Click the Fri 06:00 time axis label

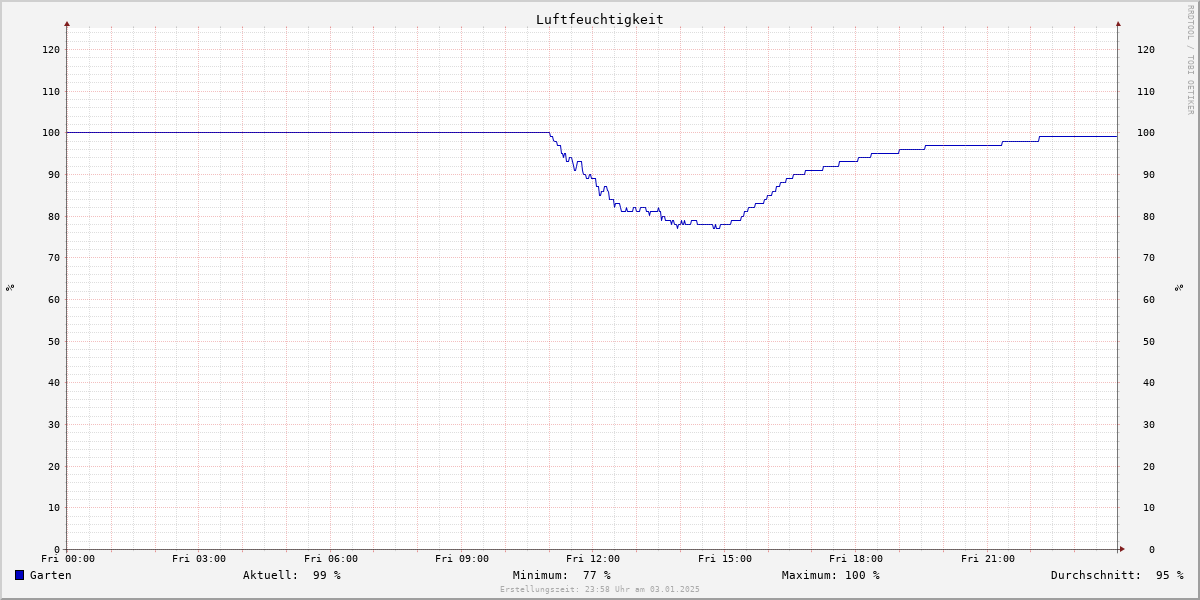[x=331, y=559]
